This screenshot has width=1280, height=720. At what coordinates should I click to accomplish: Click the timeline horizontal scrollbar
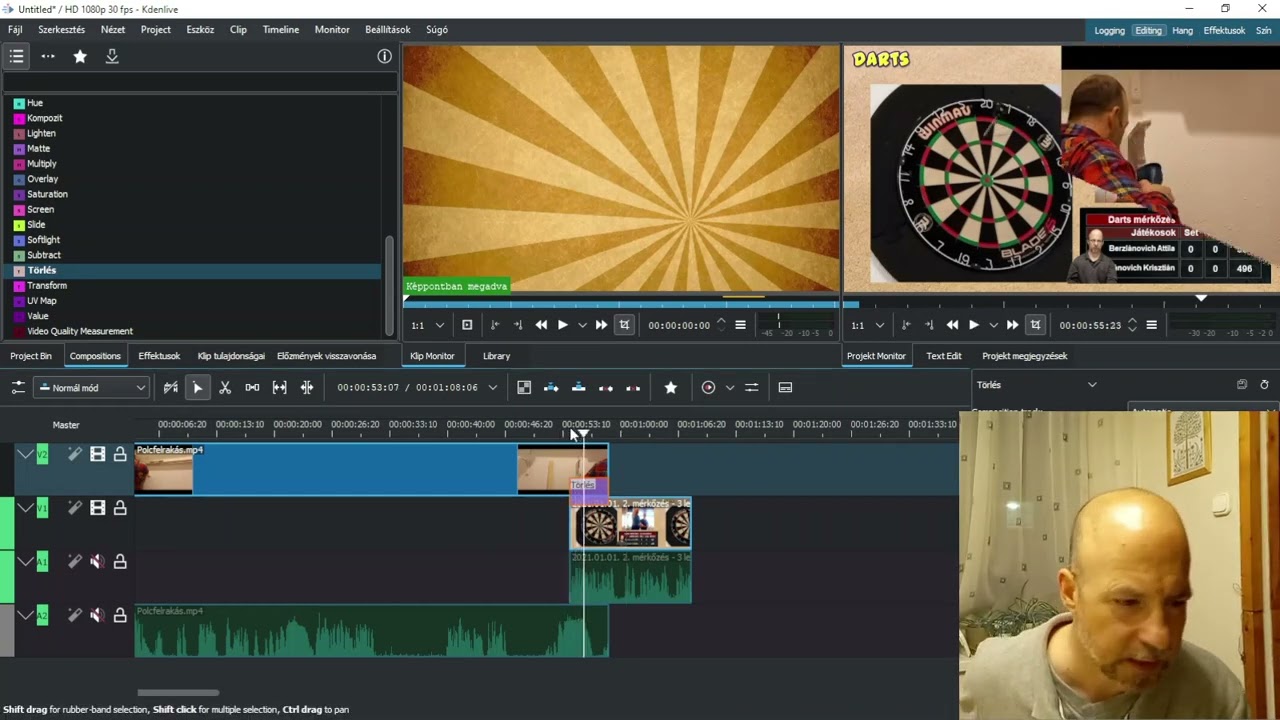coord(178,692)
